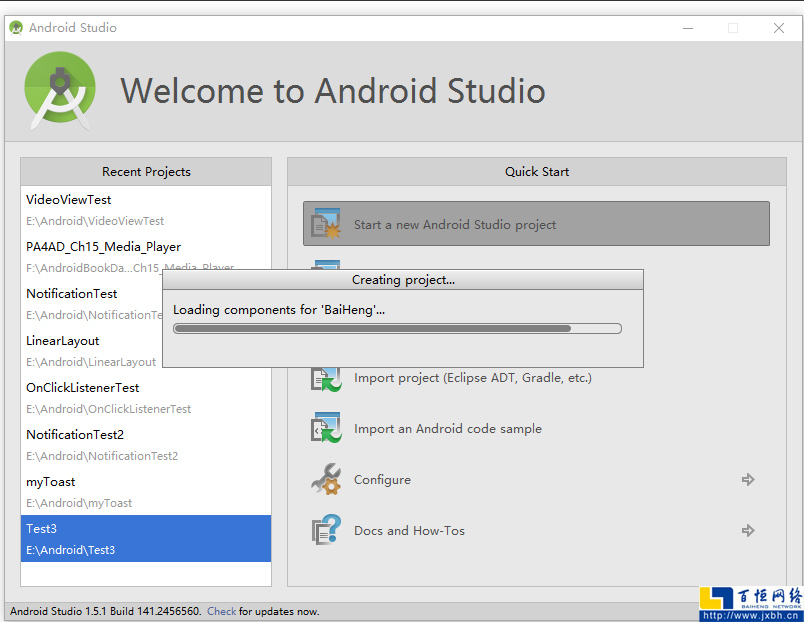This screenshot has height=622, width=804.
Task: Open the OnClickListenerTest project
Action: pos(86,387)
